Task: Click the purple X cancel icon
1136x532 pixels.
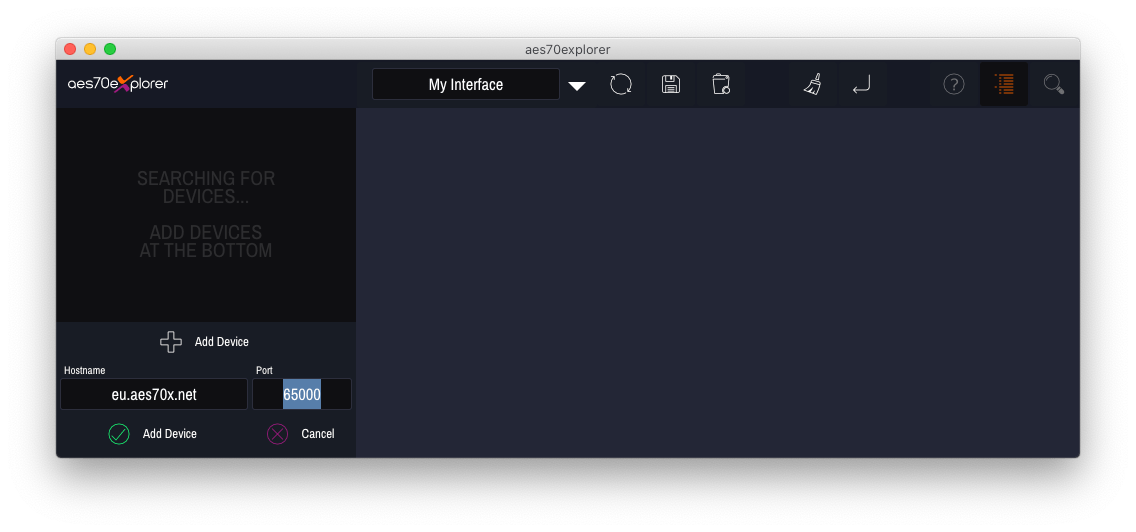Action: [277, 434]
